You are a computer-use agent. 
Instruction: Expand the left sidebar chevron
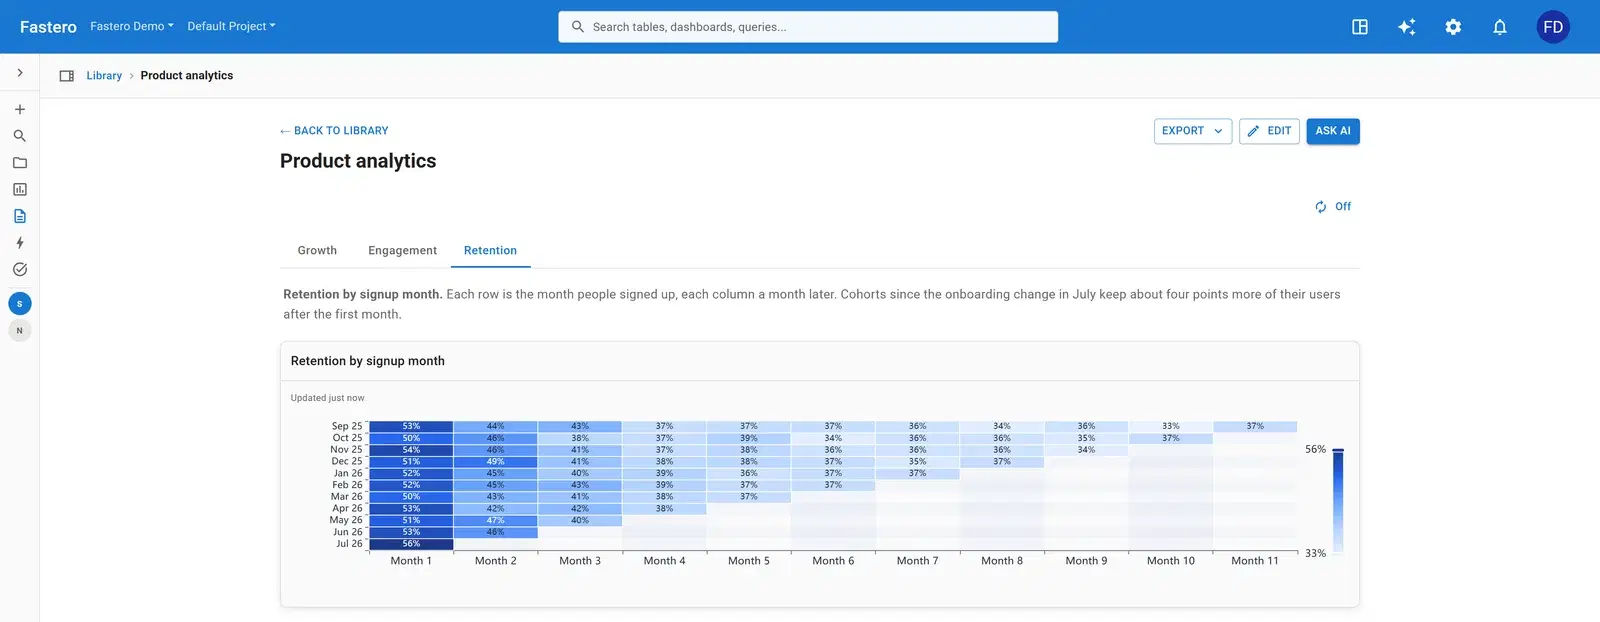[20, 73]
